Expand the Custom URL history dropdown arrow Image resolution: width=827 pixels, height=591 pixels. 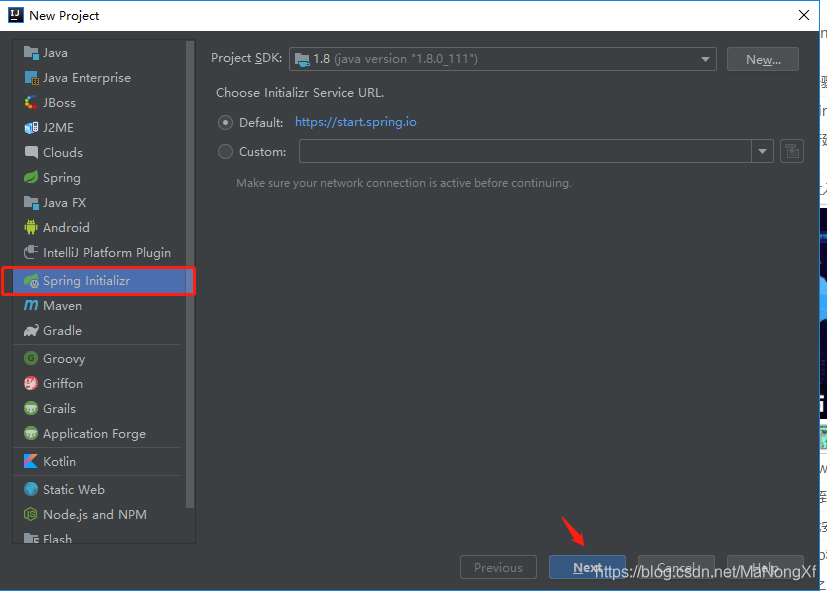[762, 152]
